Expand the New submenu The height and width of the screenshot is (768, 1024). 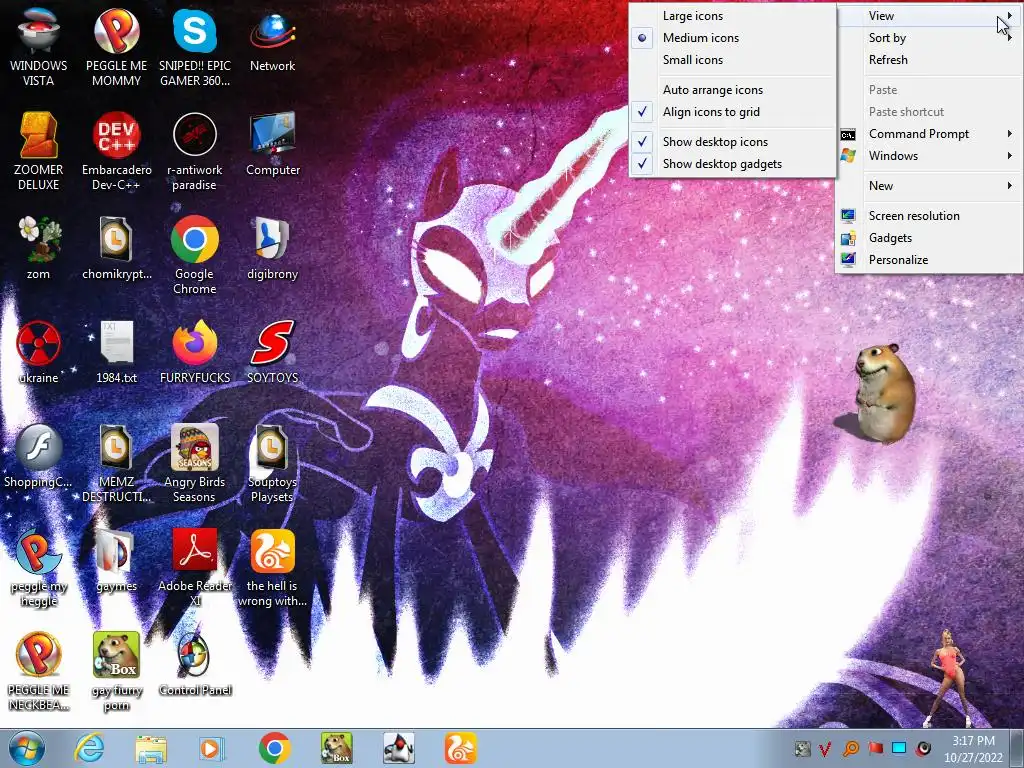[x=929, y=186]
